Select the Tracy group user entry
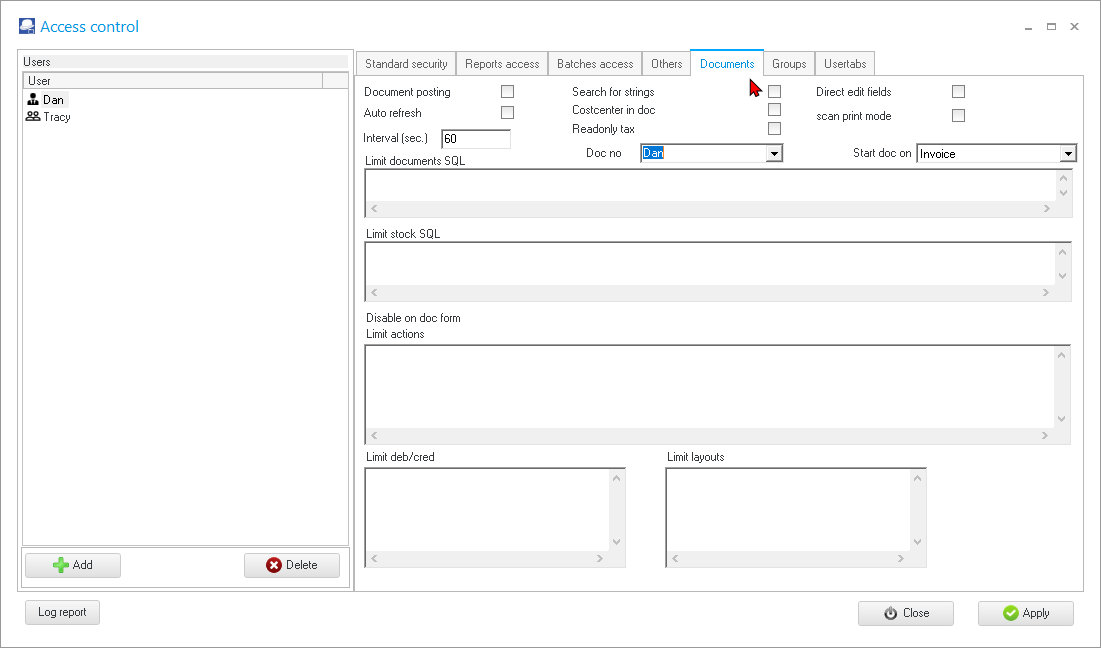The width and height of the screenshot is (1101, 648). pyautogui.click(x=55, y=117)
